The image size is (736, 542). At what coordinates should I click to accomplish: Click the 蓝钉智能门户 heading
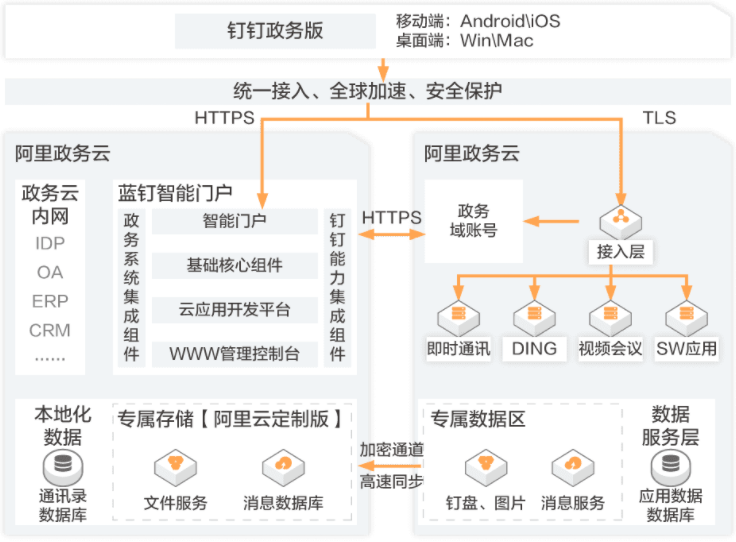[175, 193]
